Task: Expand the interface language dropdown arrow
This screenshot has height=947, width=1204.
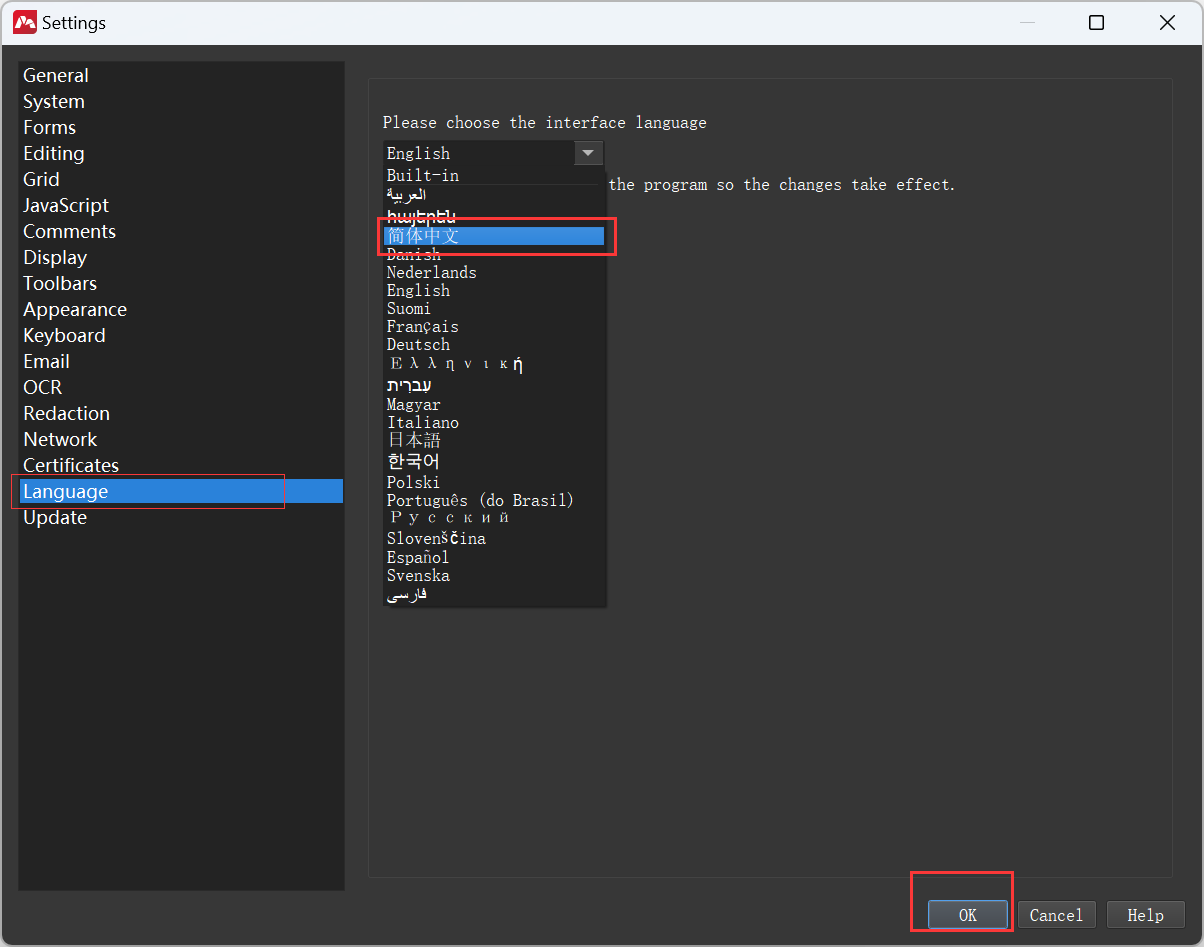Action: 588,153
